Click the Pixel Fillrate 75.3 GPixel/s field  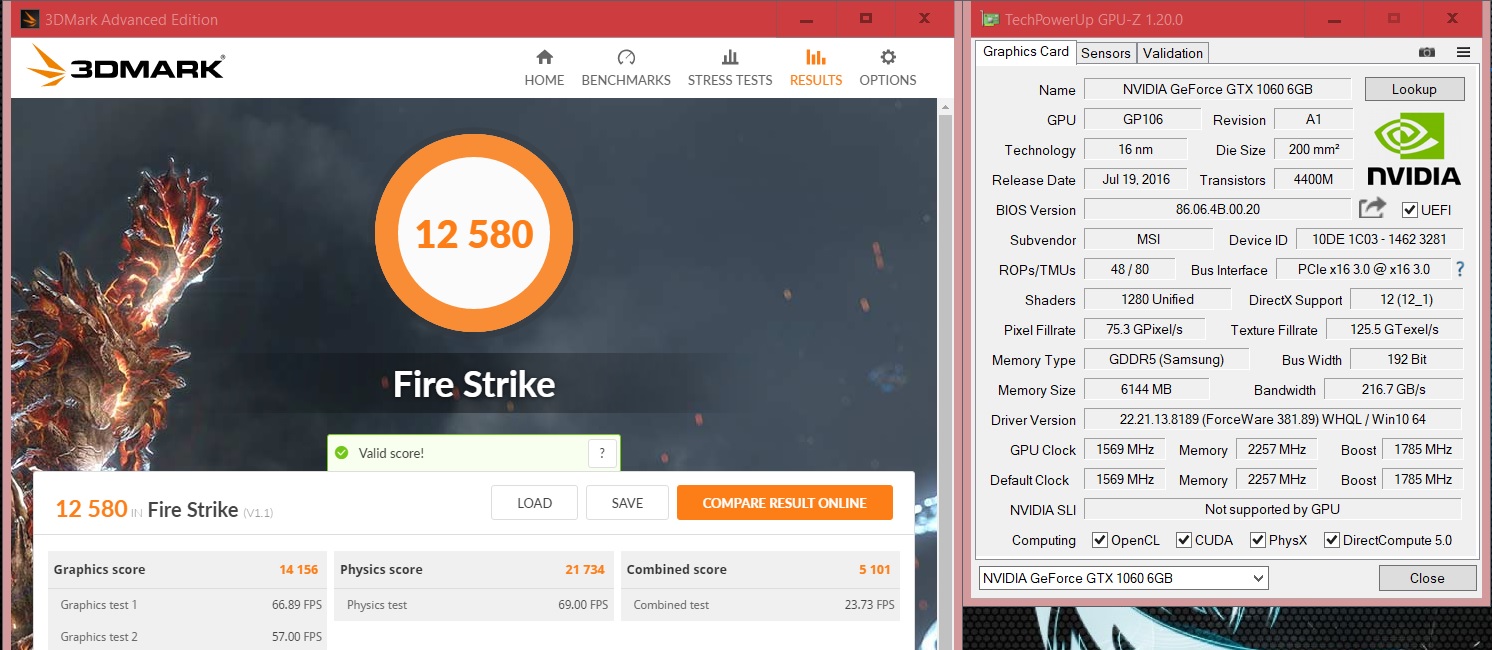click(1144, 329)
